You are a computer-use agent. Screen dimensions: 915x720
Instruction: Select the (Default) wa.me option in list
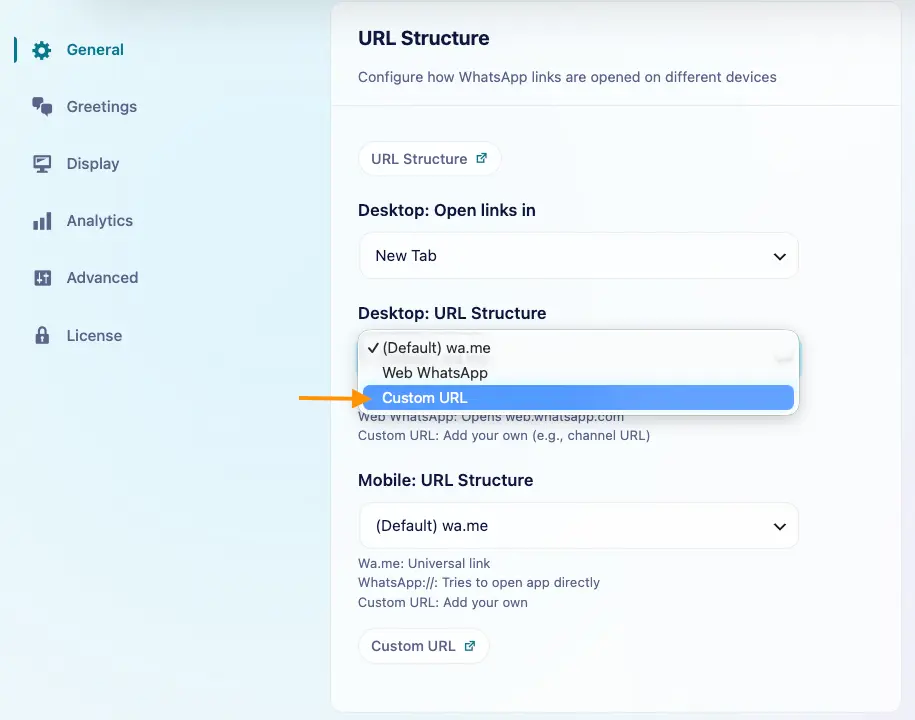[x=578, y=348]
